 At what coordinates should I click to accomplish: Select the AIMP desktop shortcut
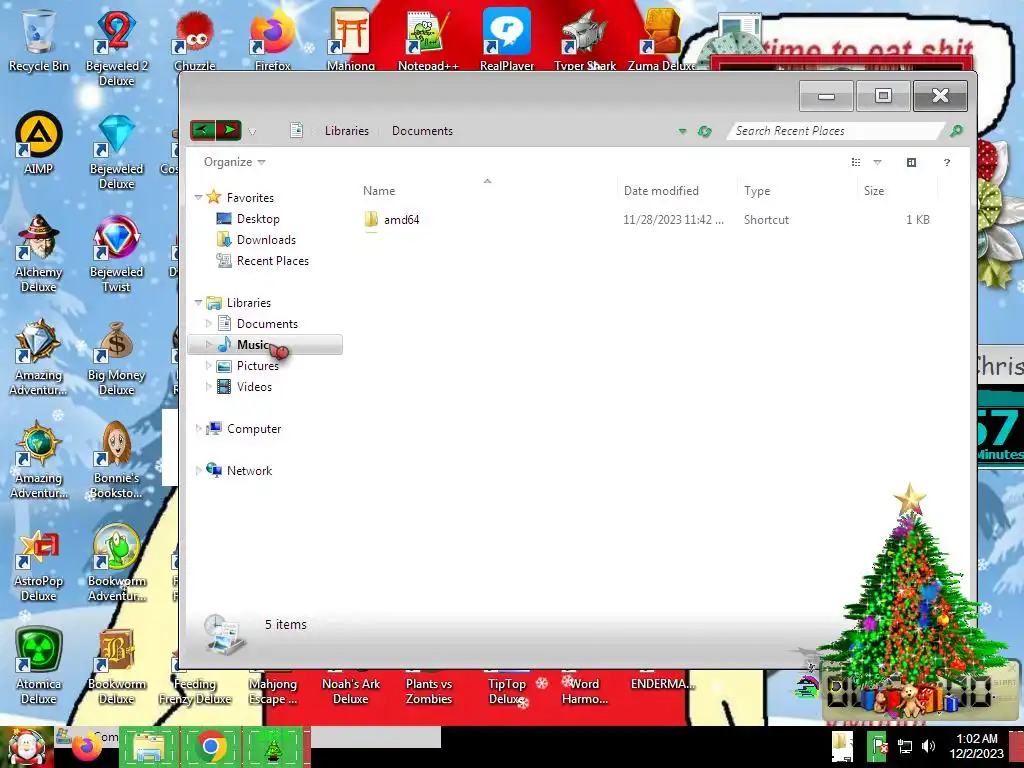pyautogui.click(x=39, y=143)
